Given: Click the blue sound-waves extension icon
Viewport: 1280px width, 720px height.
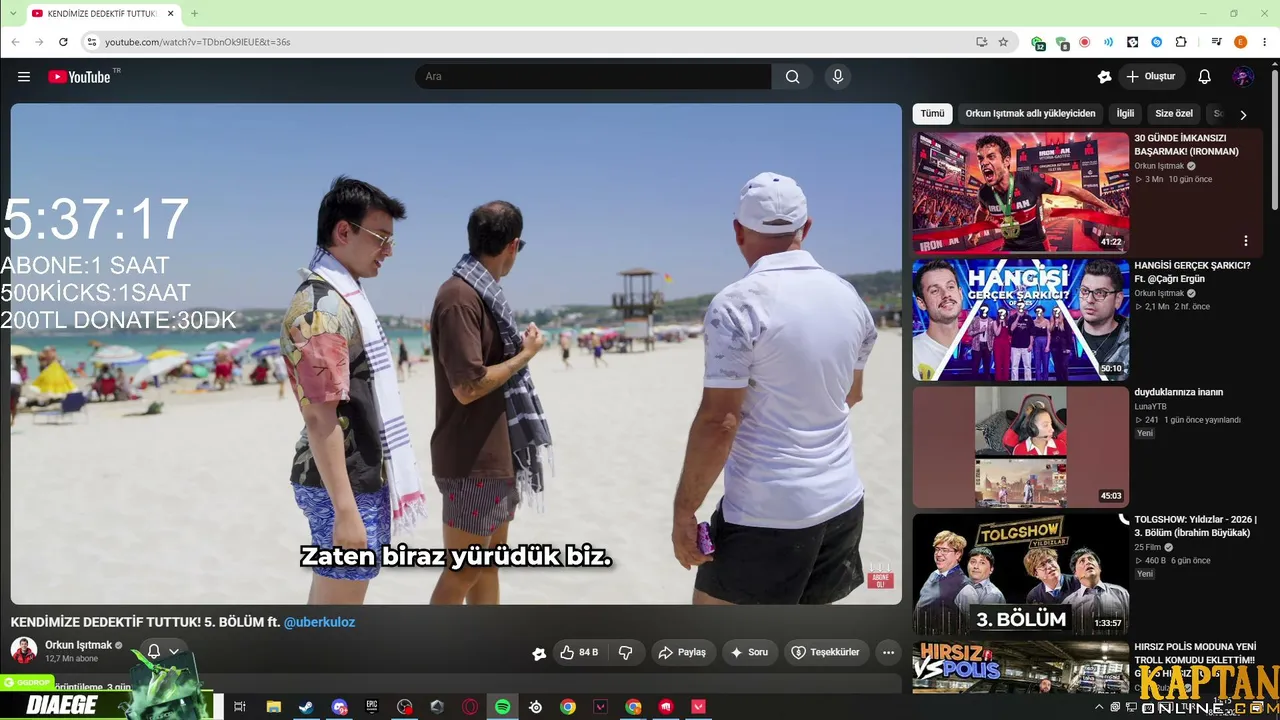Looking at the screenshot, I should [x=1108, y=42].
